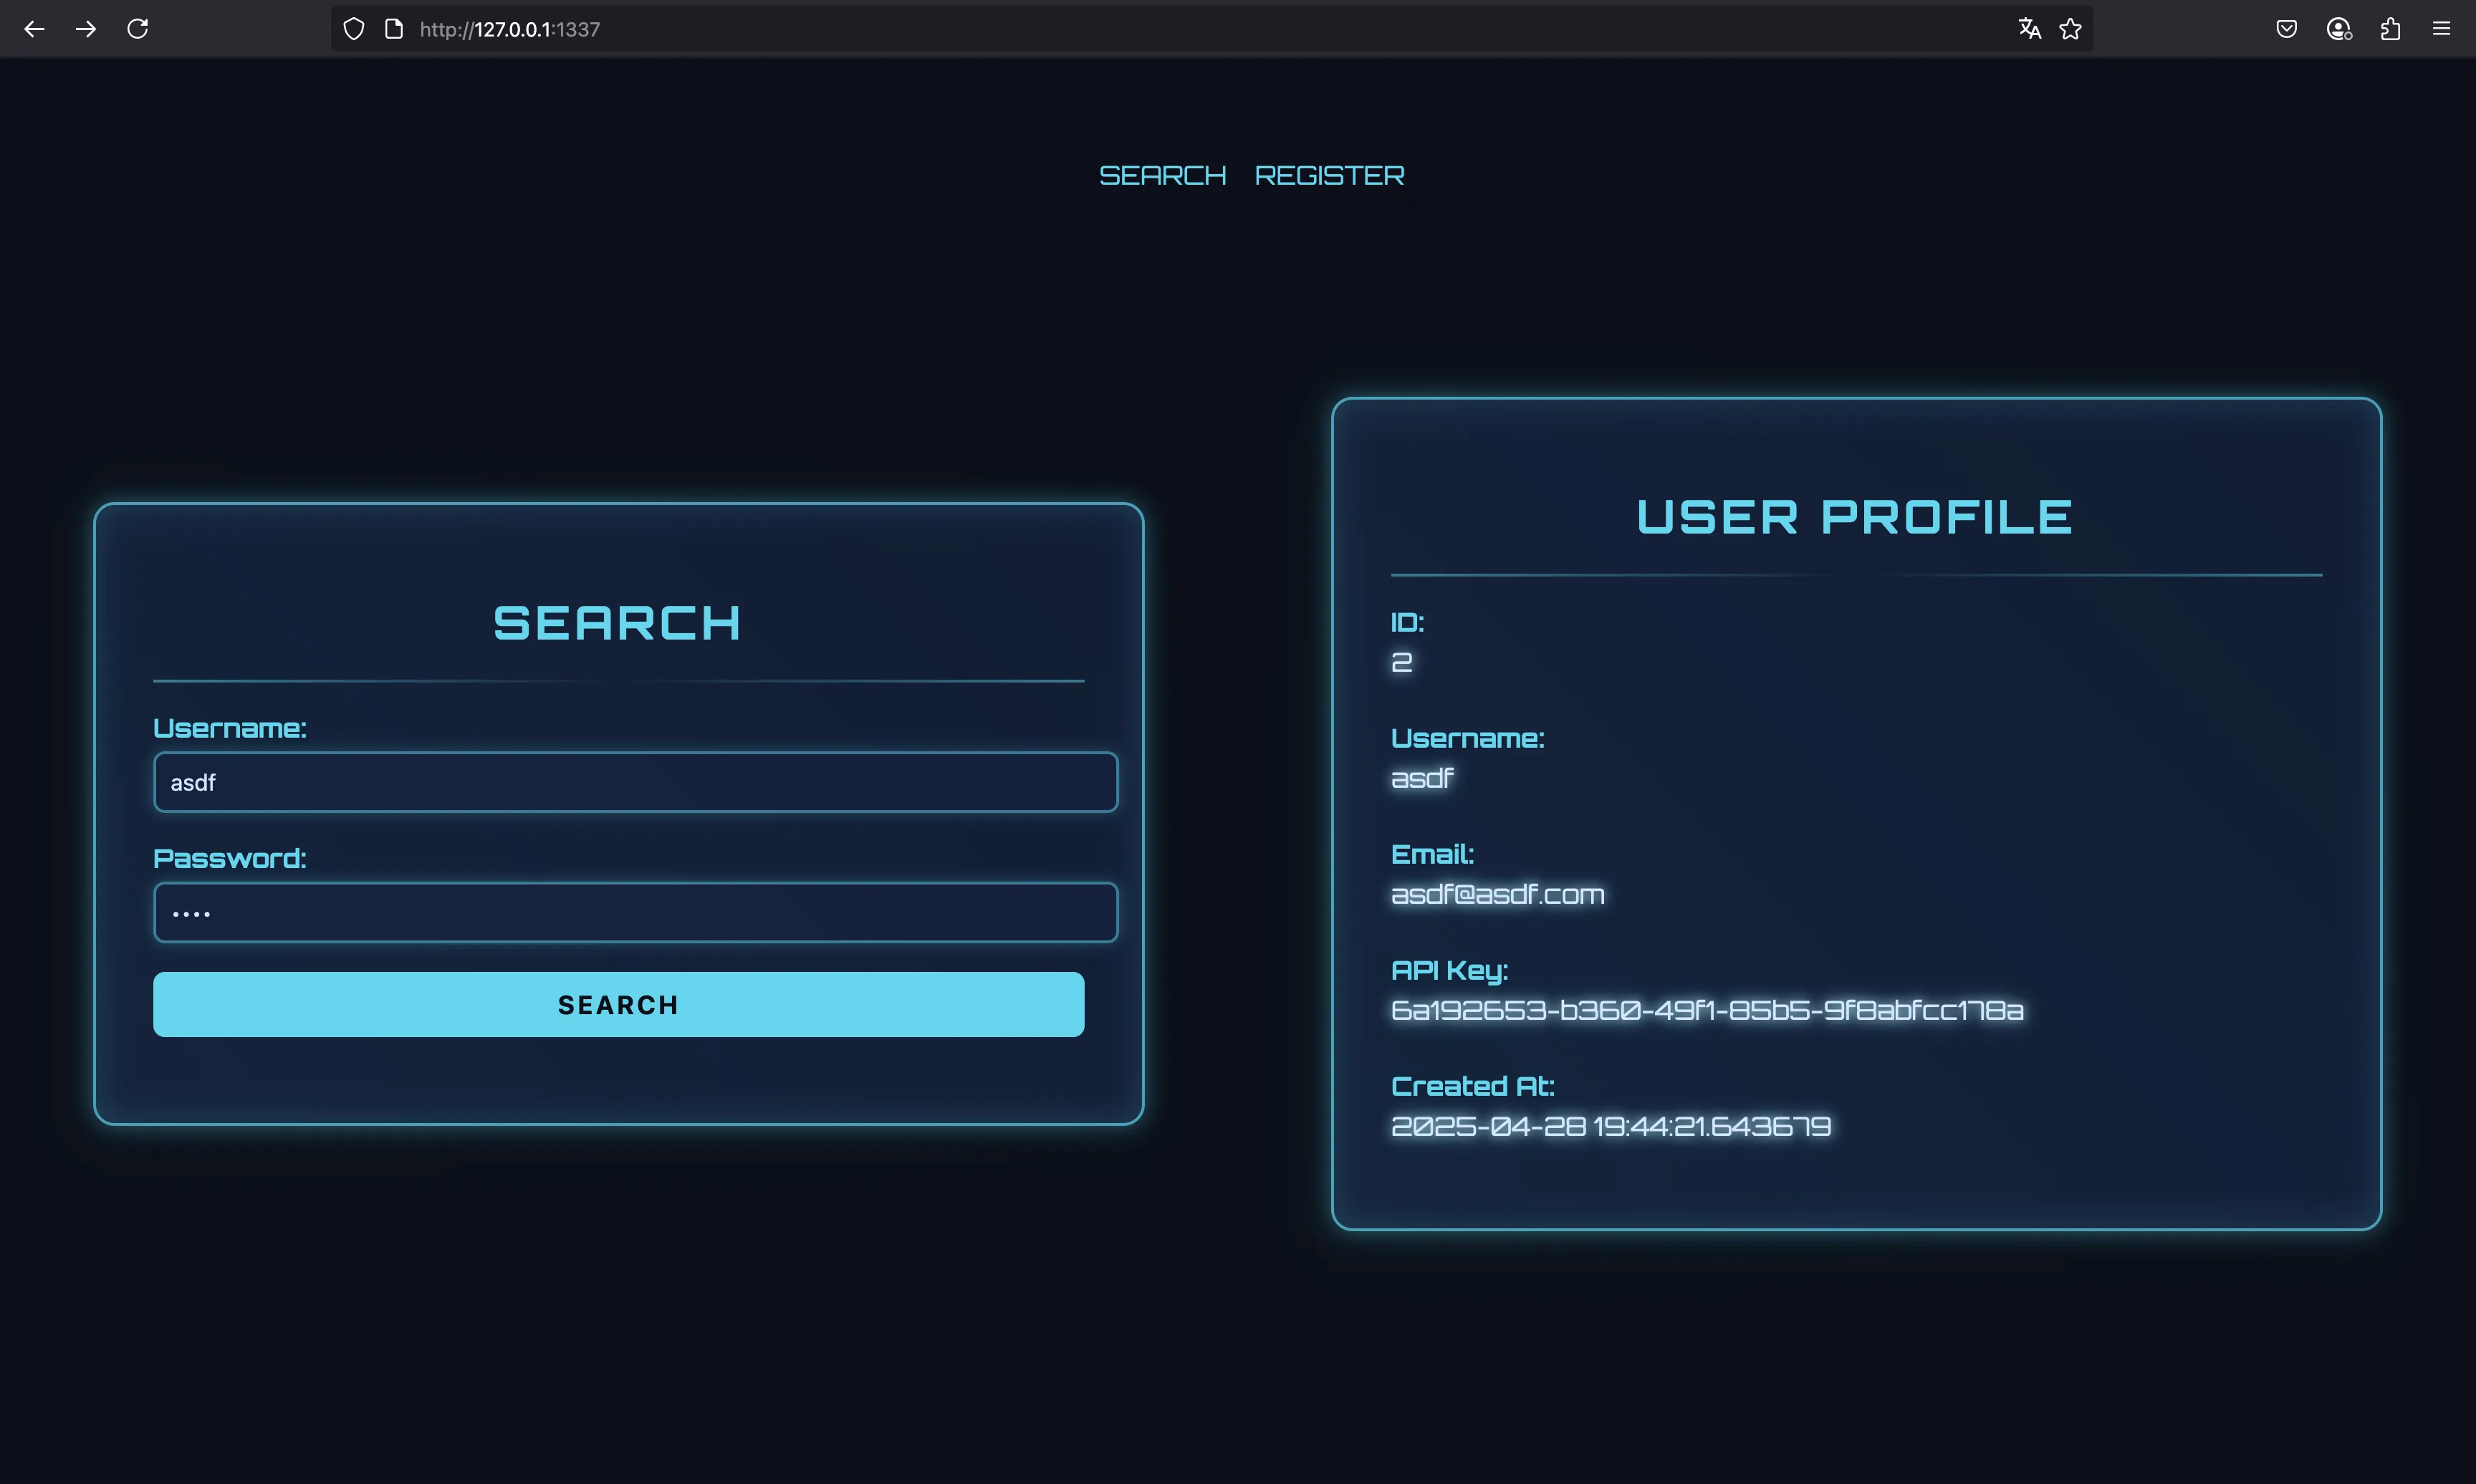Click the URL address bar text
The width and height of the screenshot is (2476, 1484).
click(x=509, y=29)
